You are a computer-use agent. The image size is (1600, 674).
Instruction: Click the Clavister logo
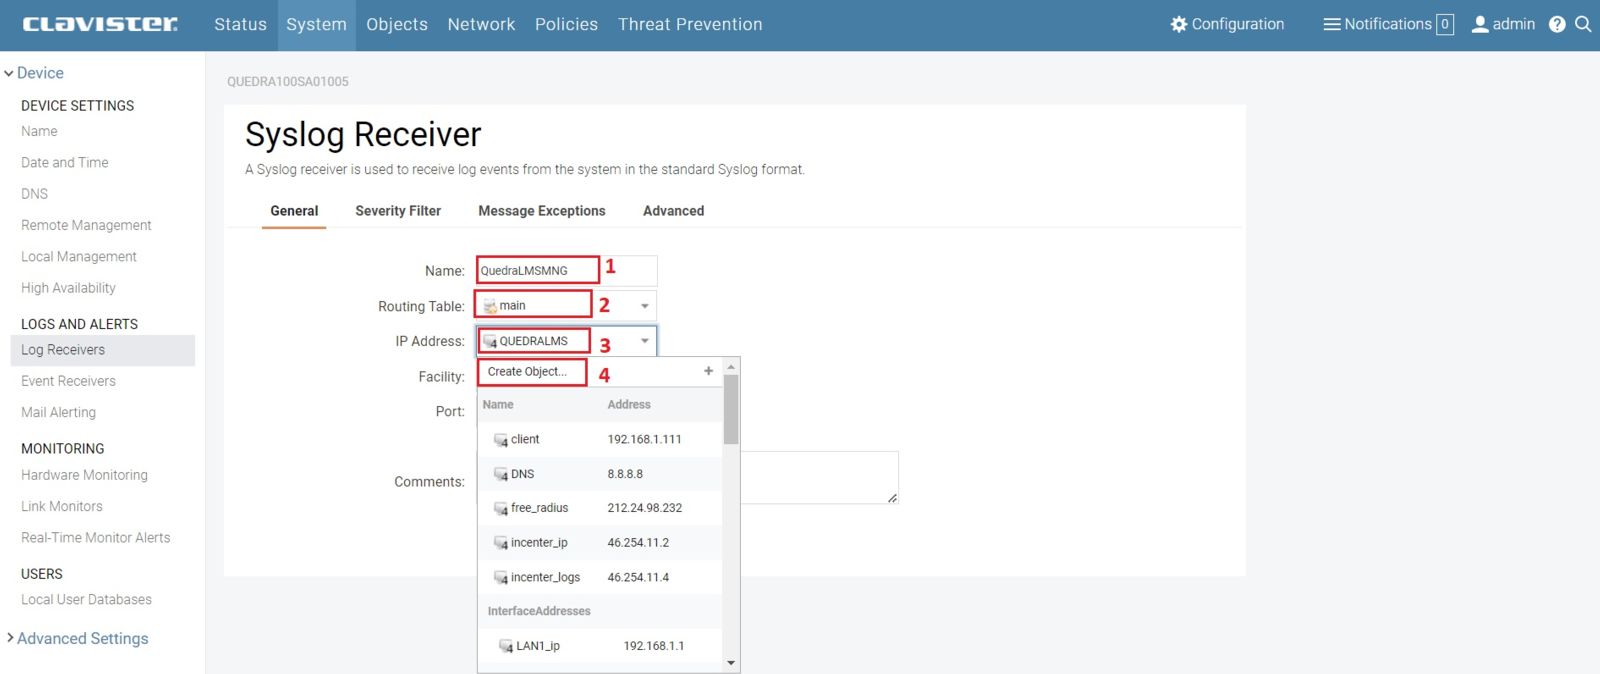click(x=100, y=24)
